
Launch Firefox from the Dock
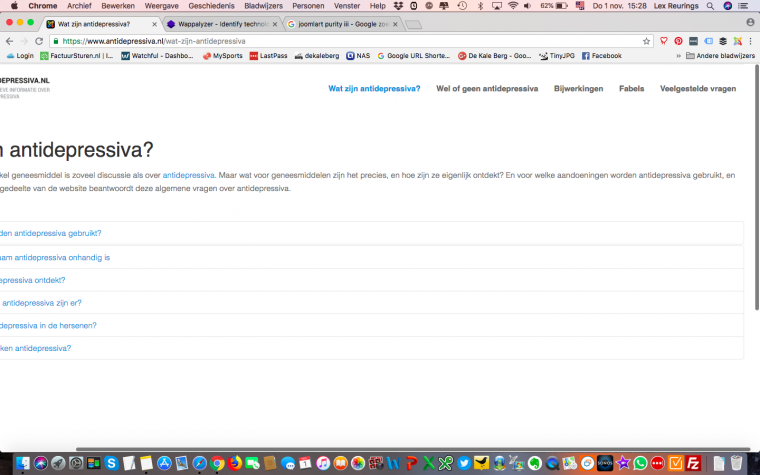click(x=235, y=463)
